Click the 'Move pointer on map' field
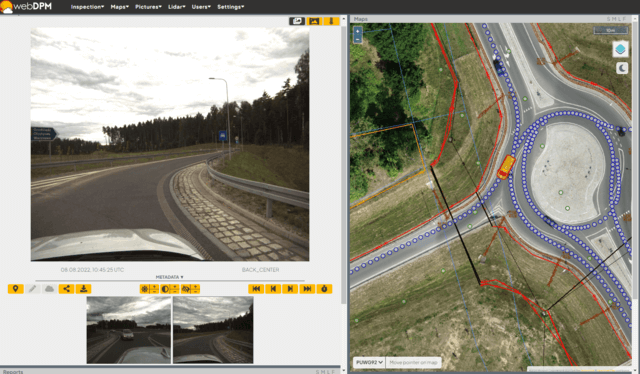 click(413, 362)
